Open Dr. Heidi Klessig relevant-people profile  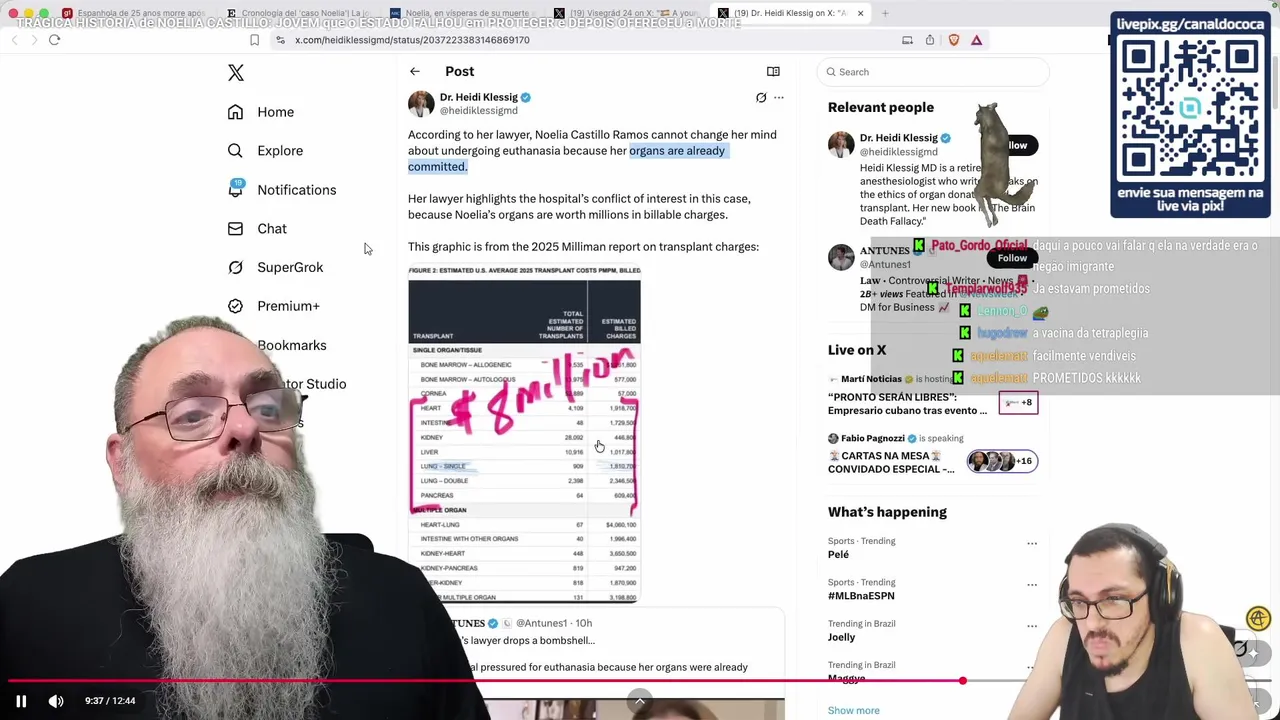(899, 138)
